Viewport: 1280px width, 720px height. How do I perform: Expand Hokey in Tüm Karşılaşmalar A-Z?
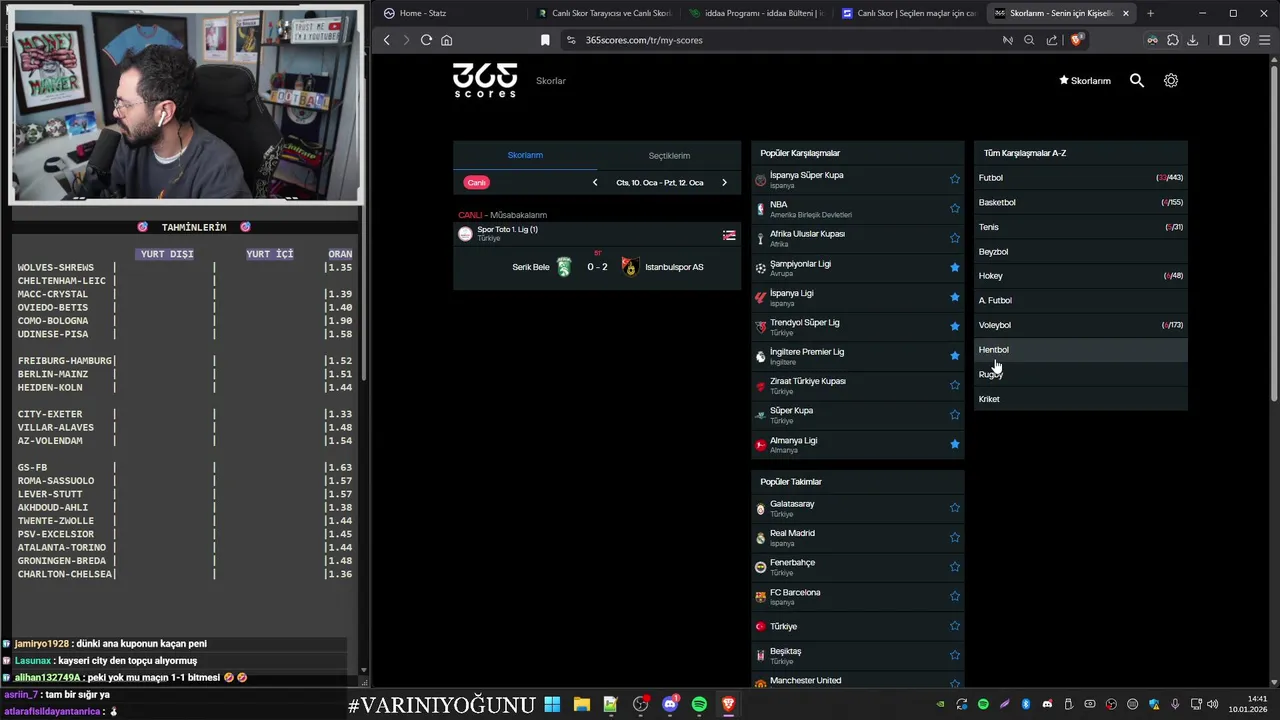(1081, 276)
